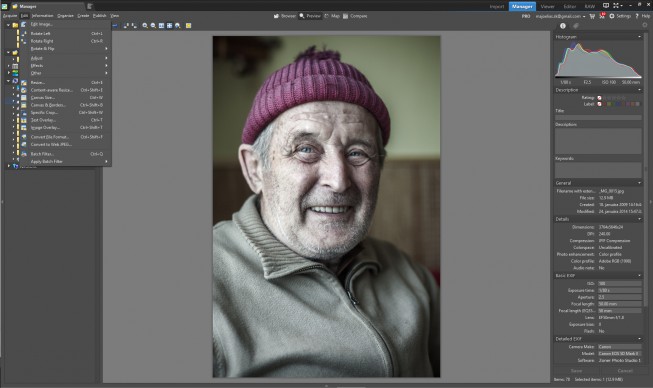Collapse the Details section
653x388 pixels.
click(x=639, y=219)
